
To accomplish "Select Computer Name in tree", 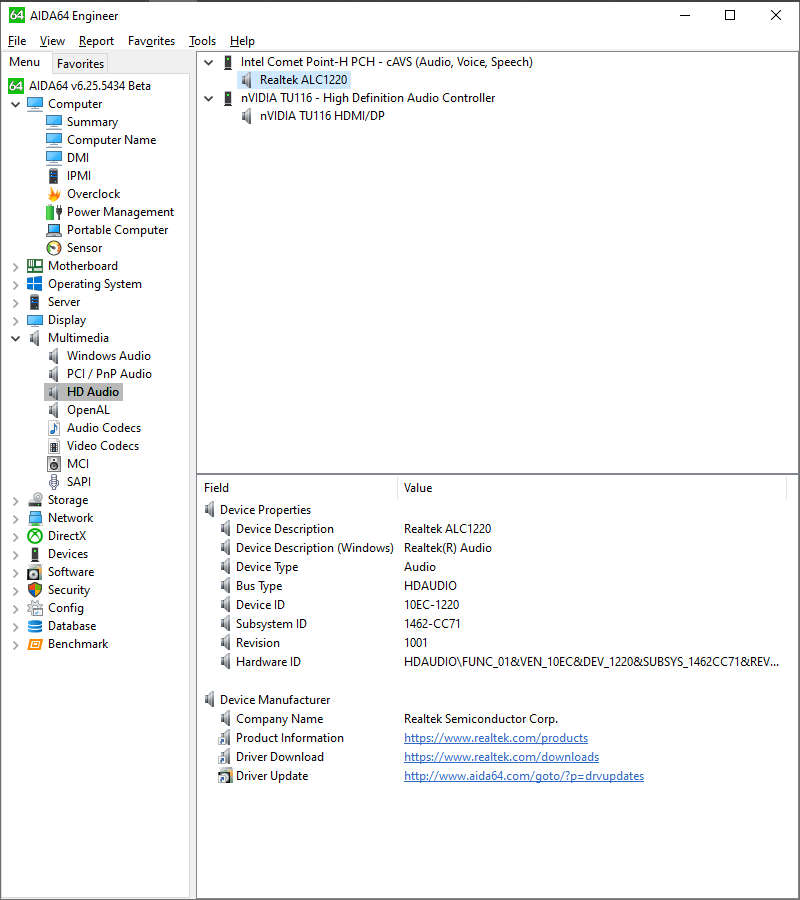I will pos(111,140).
